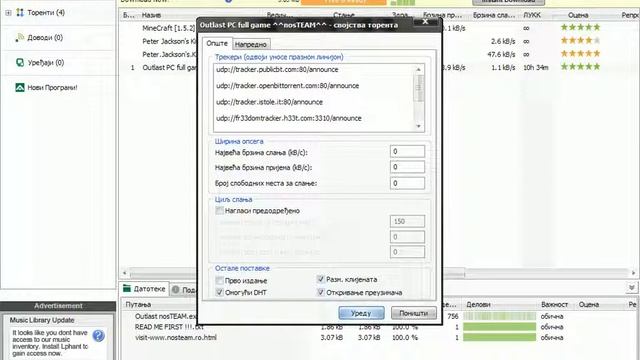Click the pieces bar of READ ME FIRST file

pos(499,327)
